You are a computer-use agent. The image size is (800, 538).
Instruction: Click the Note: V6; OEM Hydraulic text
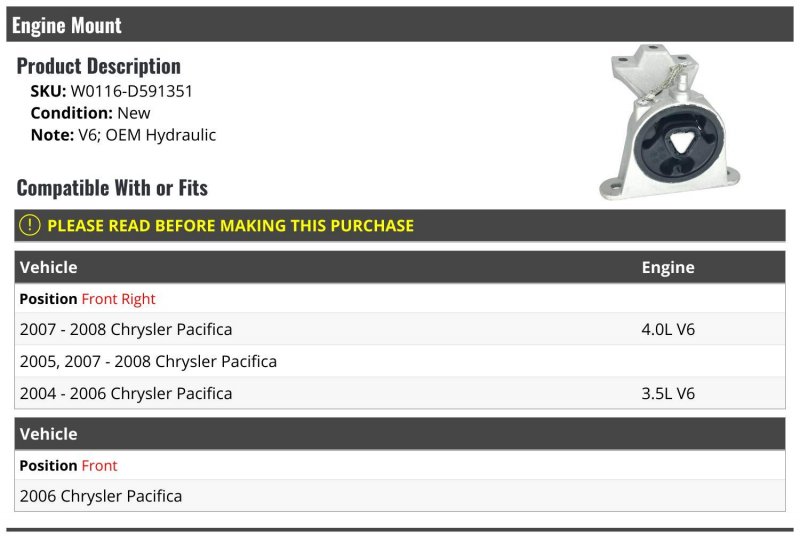click(123, 135)
